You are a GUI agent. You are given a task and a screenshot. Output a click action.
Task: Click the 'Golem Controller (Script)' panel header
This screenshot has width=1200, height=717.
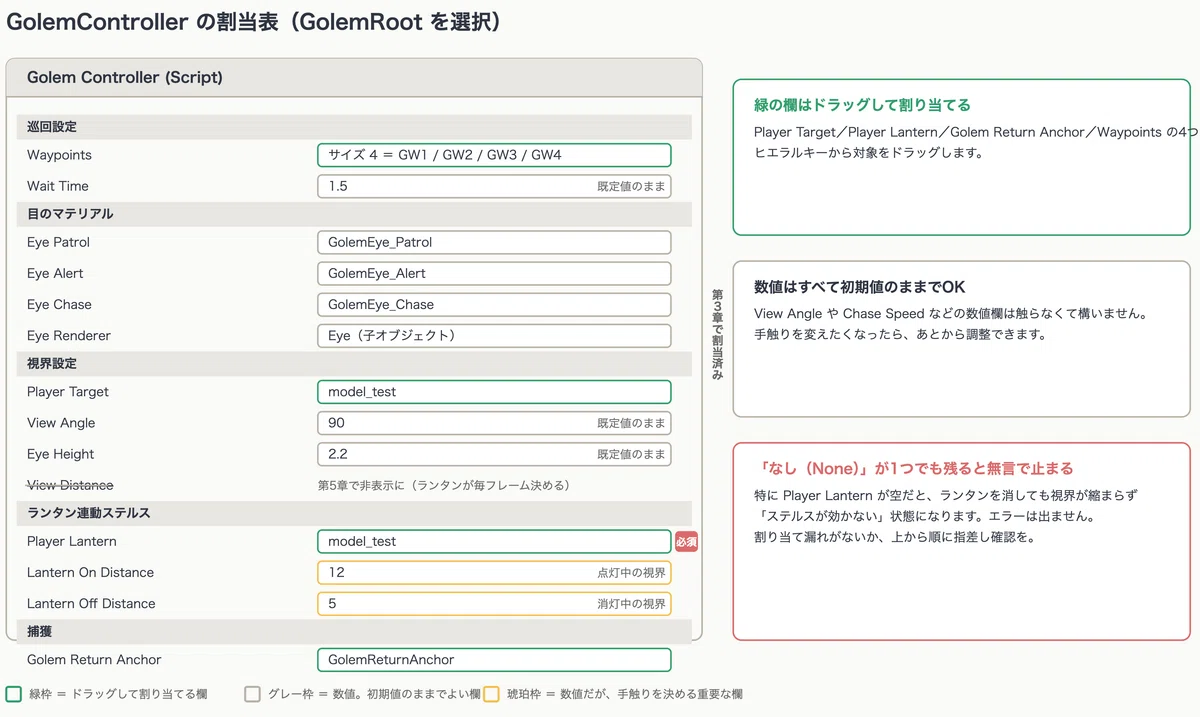(x=354, y=77)
